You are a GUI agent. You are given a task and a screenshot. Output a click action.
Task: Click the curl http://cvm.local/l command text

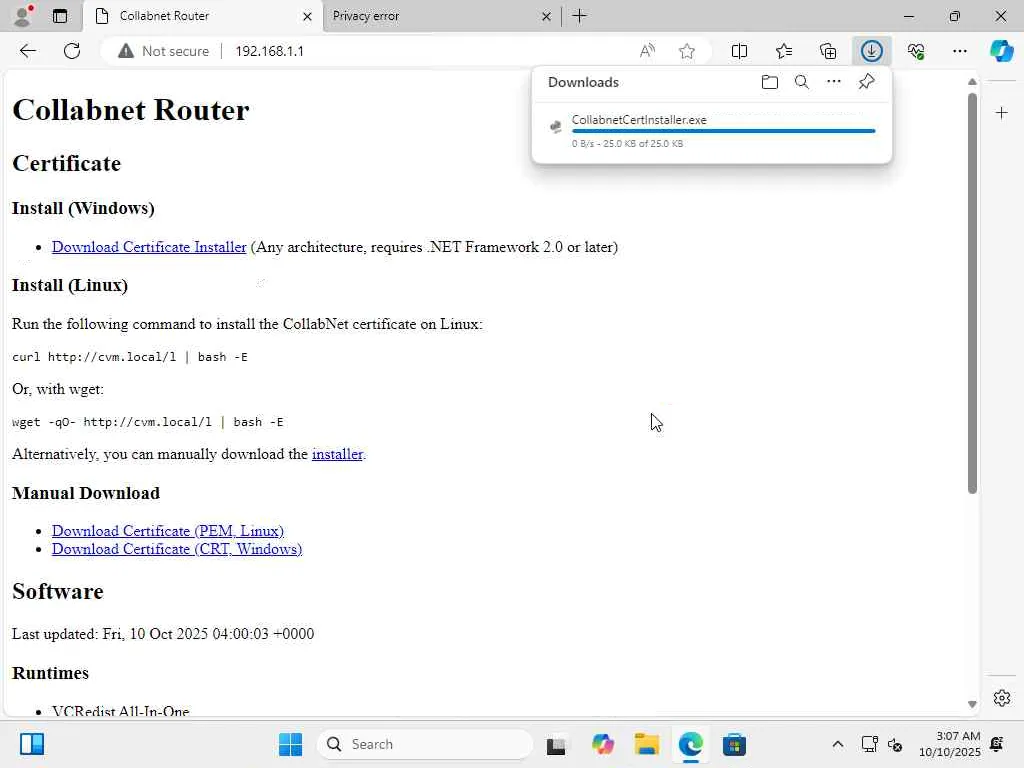tap(130, 357)
